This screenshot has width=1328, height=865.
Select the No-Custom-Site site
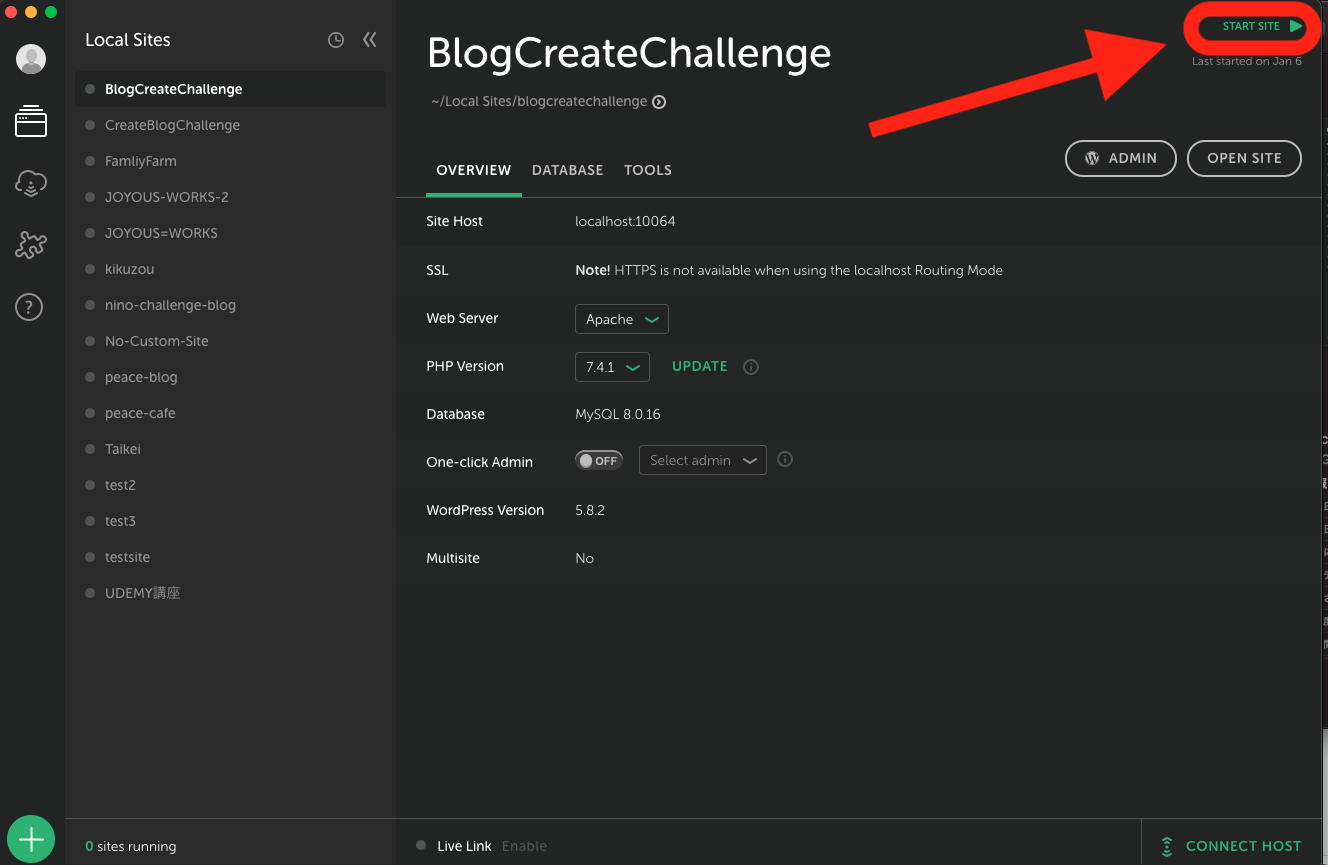[x=230, y=341]
